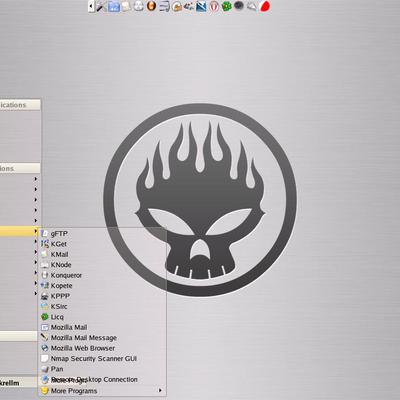Click the magic wand icon in top dock

tap(101, 6)
